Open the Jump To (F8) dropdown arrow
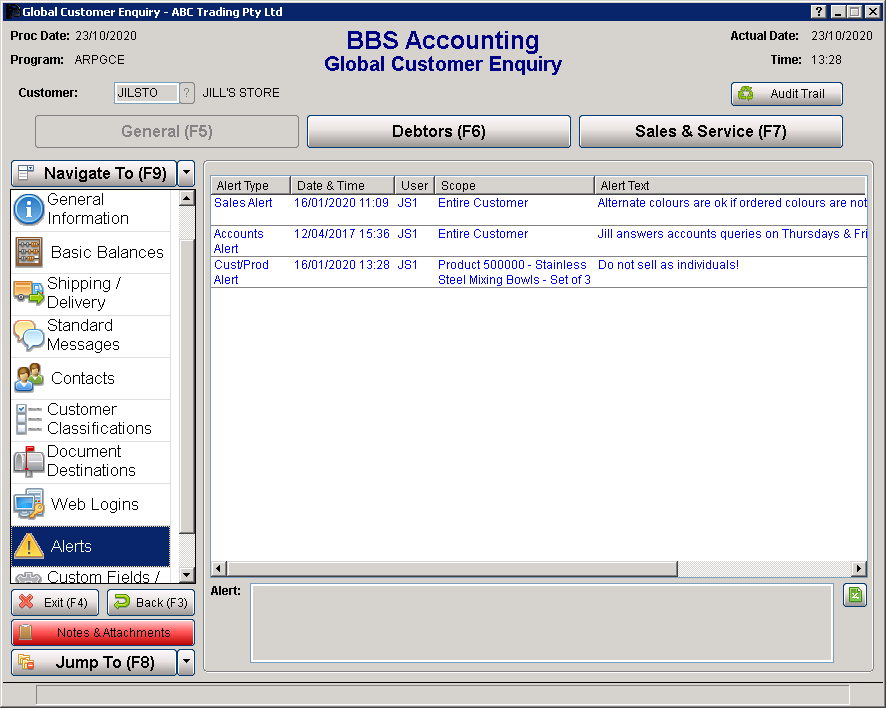The image size is (886, 708). coord(184,662)
